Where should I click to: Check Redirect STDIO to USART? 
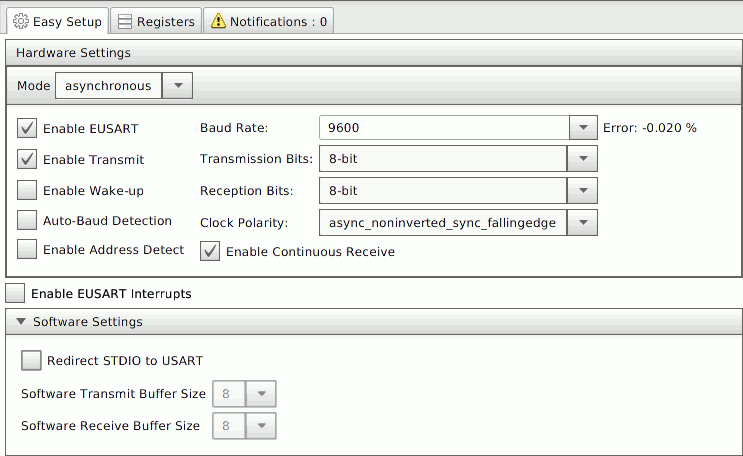coord(31,360)
